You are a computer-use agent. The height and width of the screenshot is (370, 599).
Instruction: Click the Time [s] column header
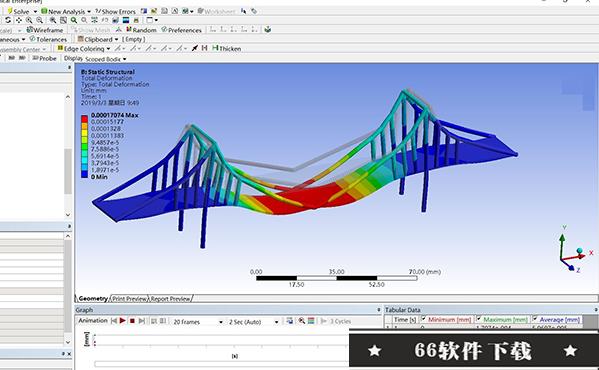pos(405,320)
